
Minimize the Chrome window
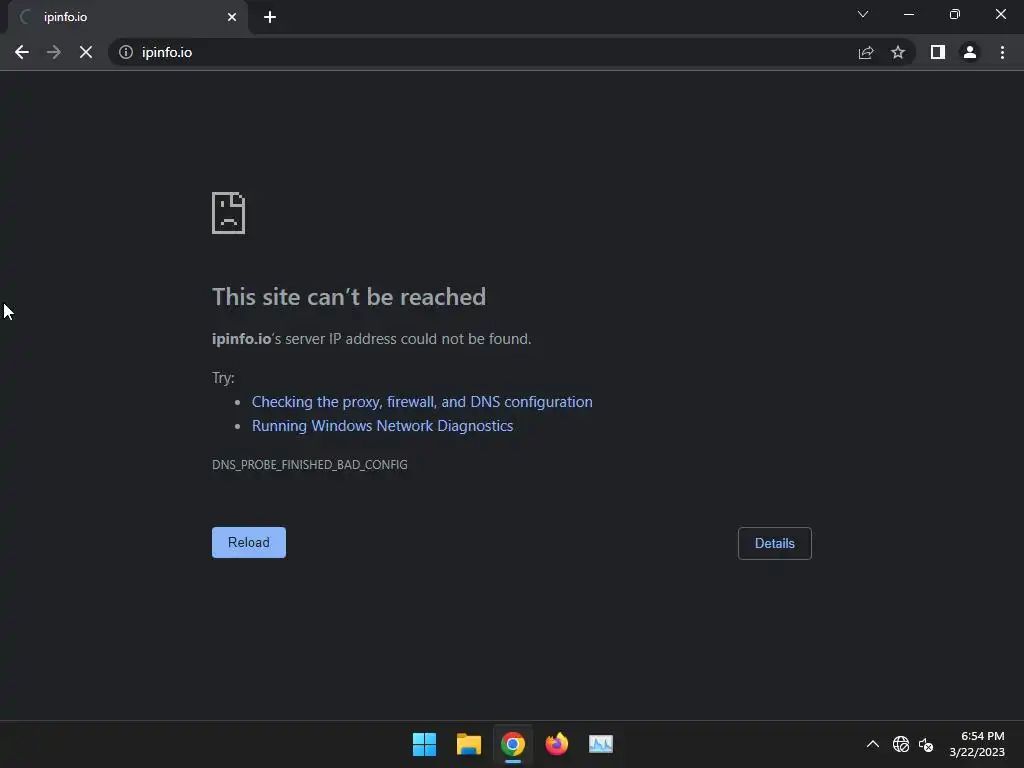coord(908,14)
